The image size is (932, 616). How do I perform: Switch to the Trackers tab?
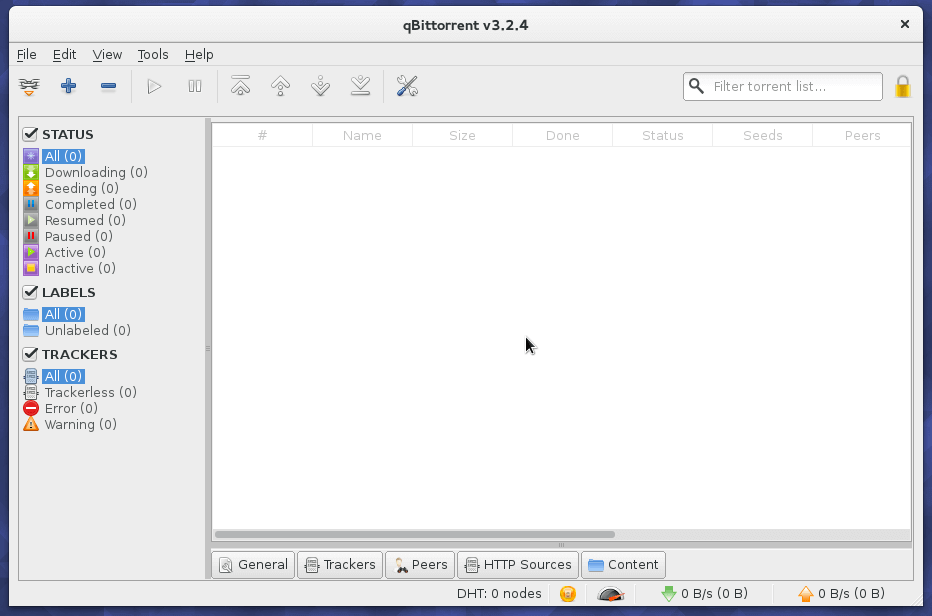[340, 565]
